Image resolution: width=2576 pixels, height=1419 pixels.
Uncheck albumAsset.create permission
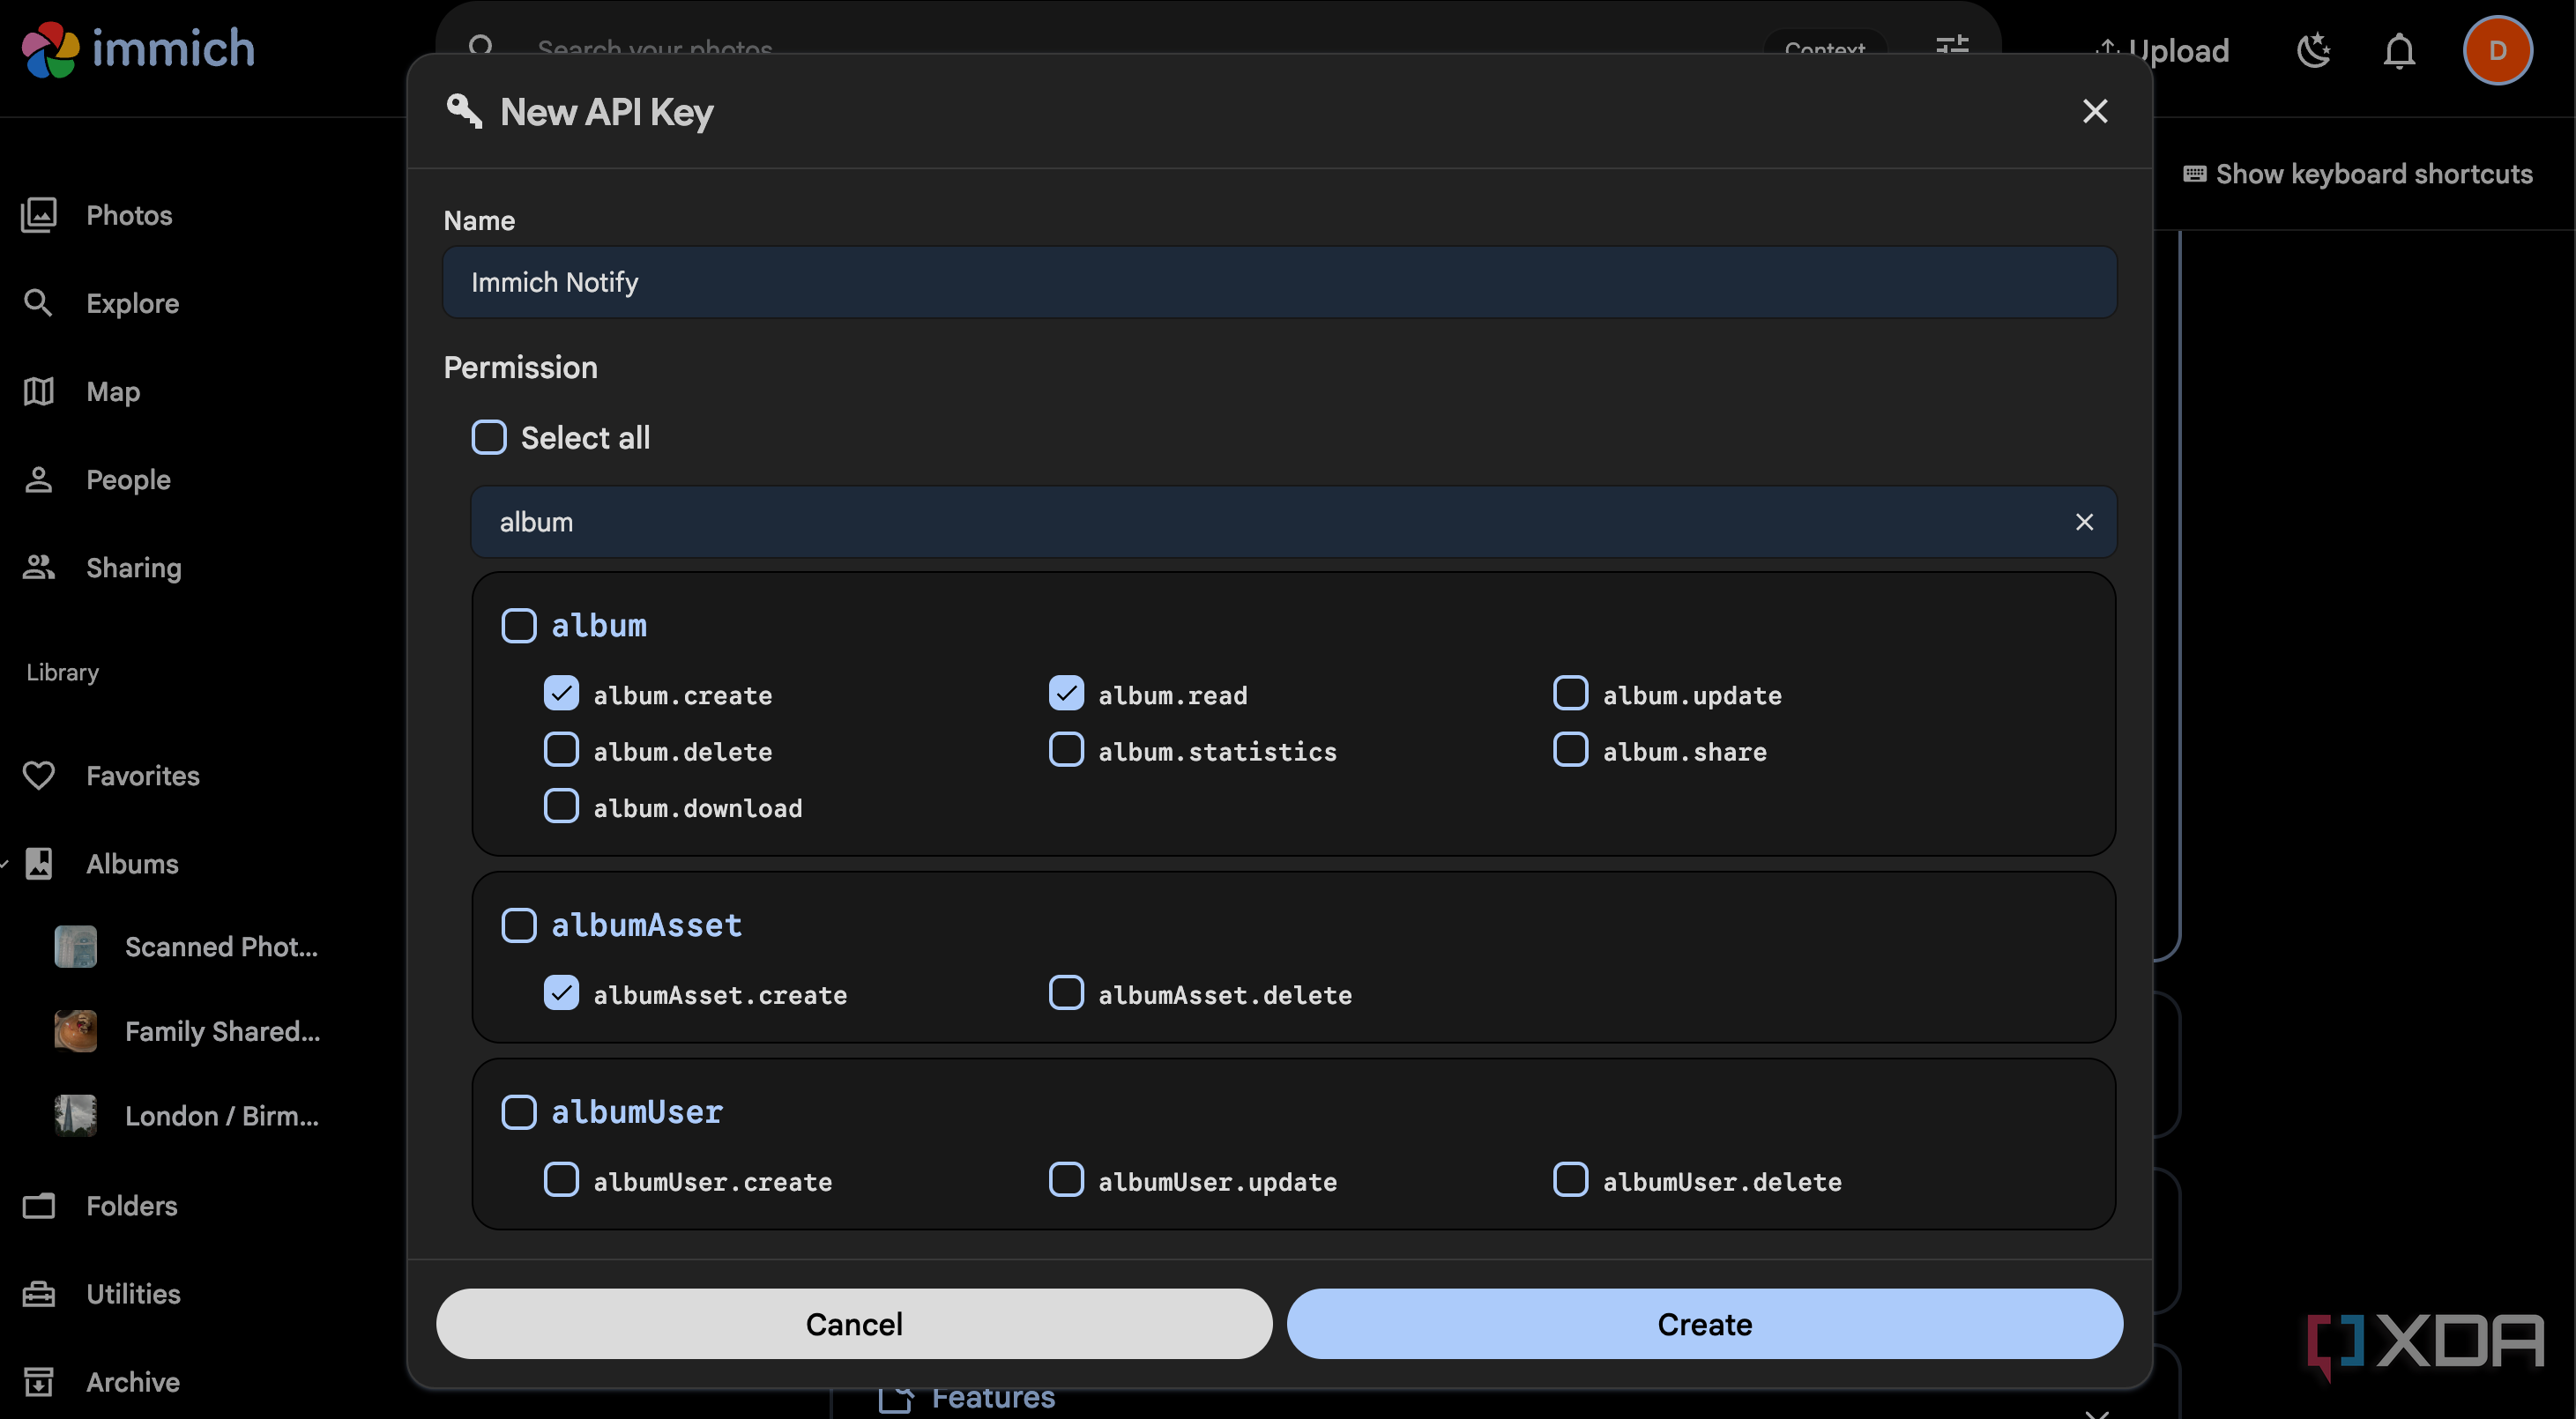[x=561, y=992]
